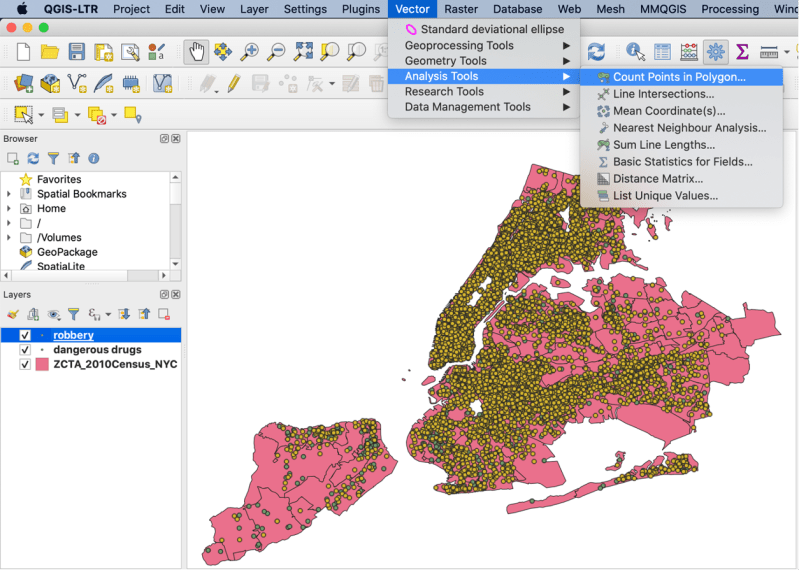Image resolution: width=799 pixels, height=570 pixels.
Task: Open the Layout Manager icon
Action: point(130,52)
